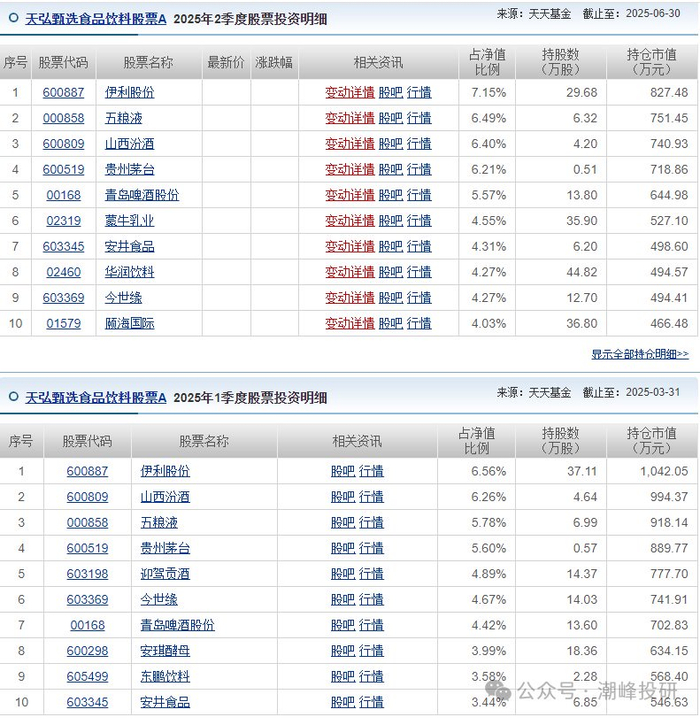Open 股吧 for 伊利股份 in the 2季度 table

[391, 93]
